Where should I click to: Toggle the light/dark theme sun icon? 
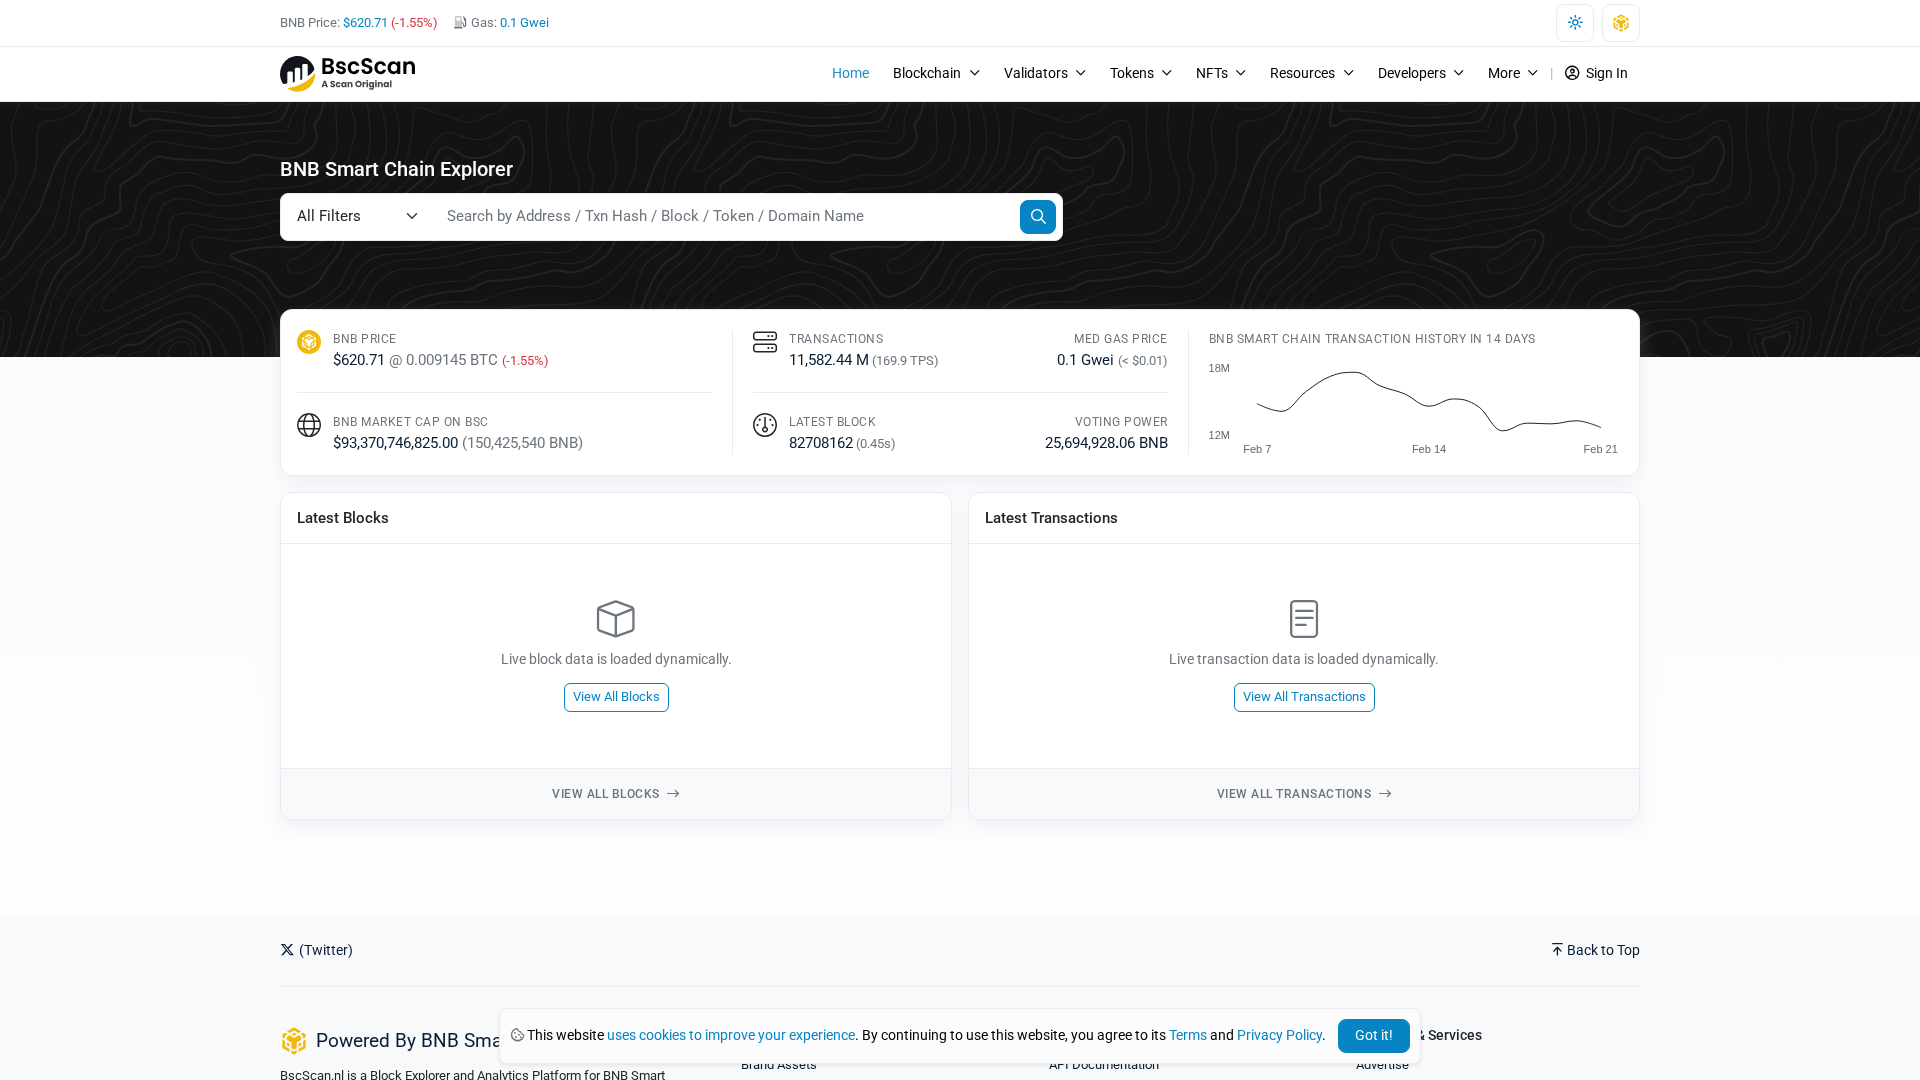[1575, 23]
